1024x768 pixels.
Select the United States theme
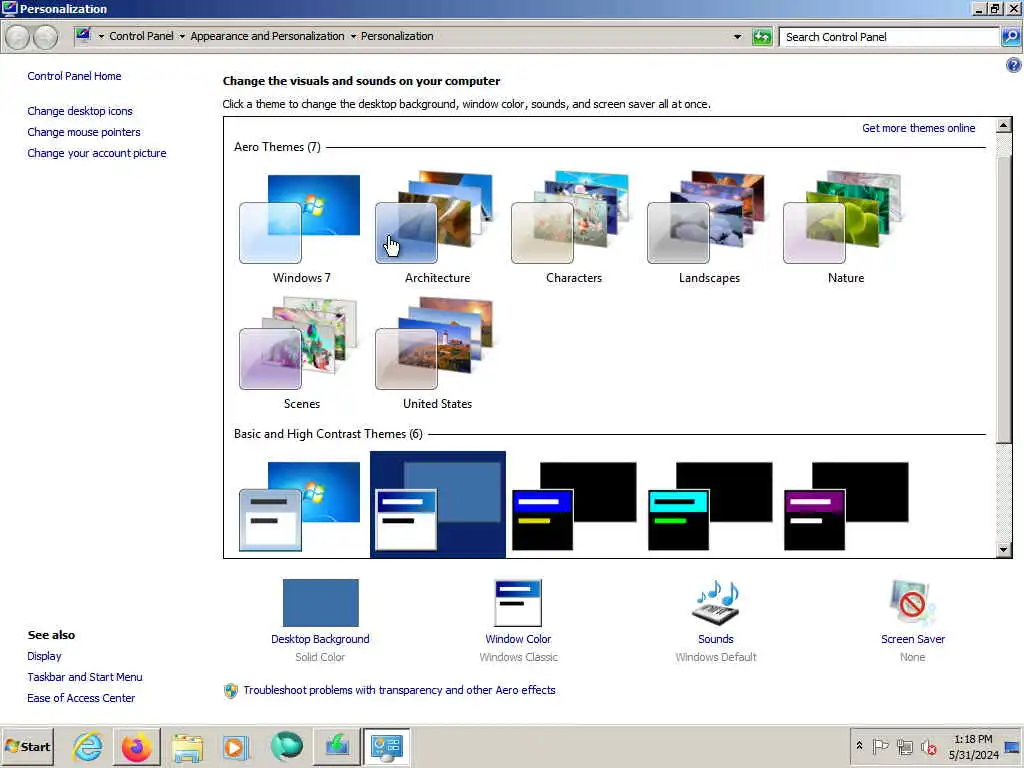point(437,353)
